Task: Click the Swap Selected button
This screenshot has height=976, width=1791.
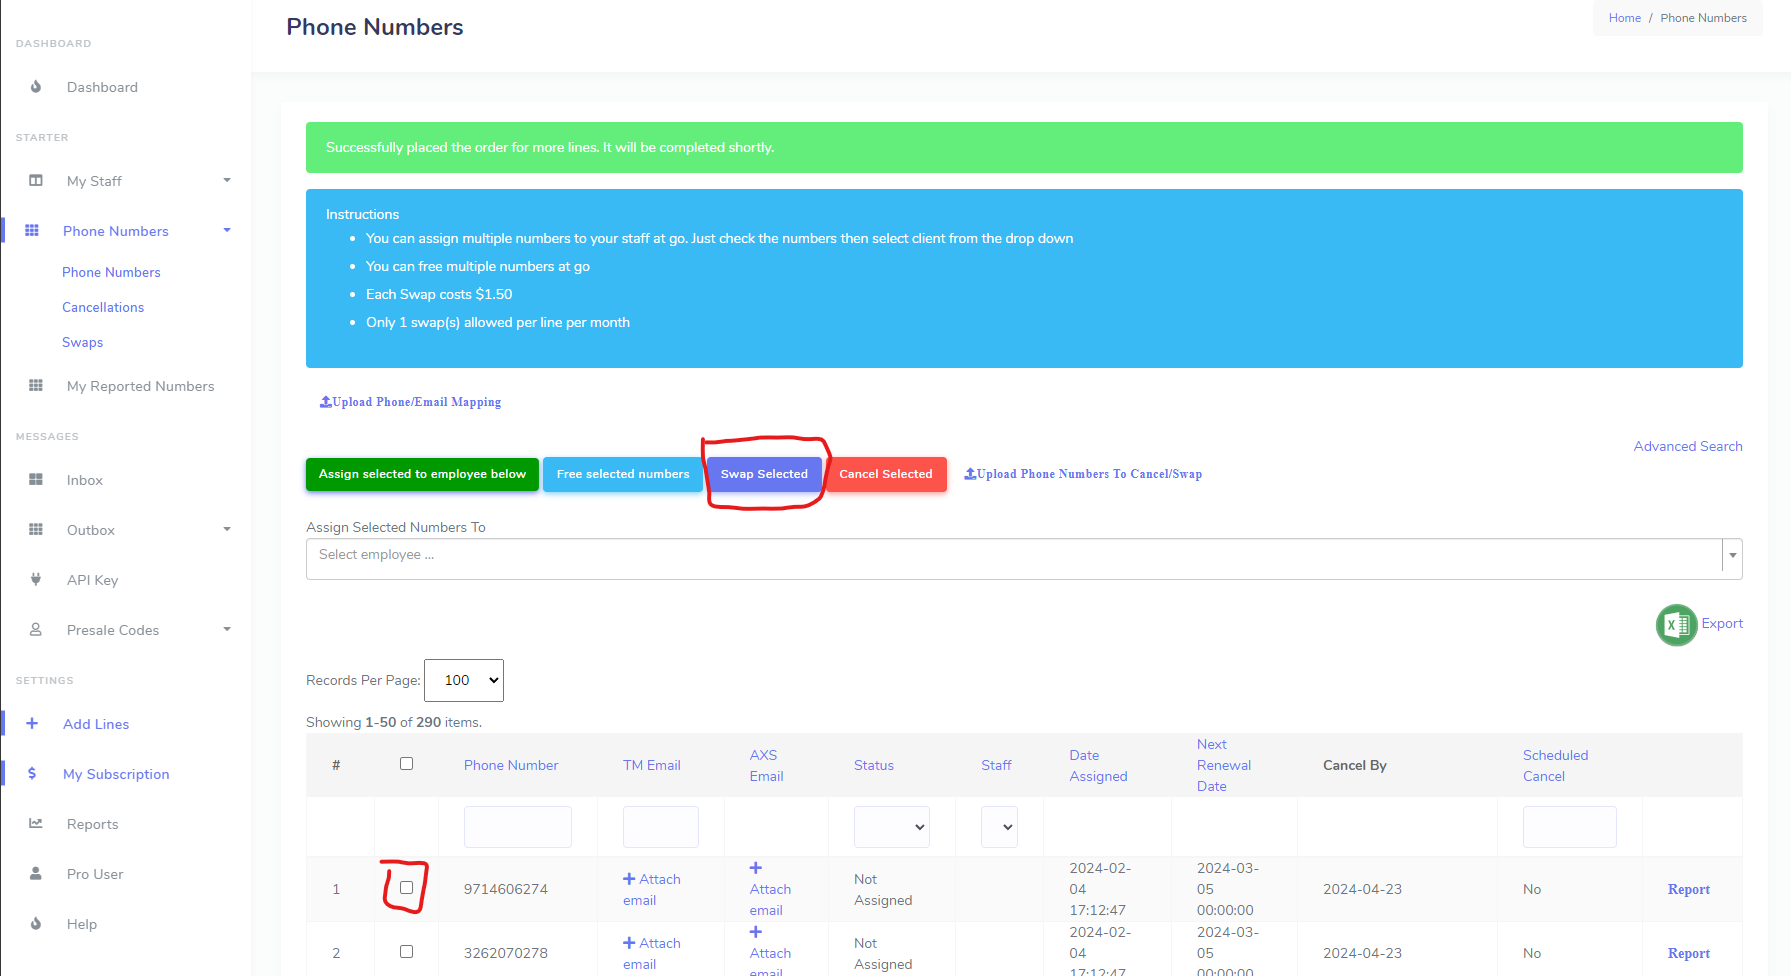Action: [x=764, y=474]
